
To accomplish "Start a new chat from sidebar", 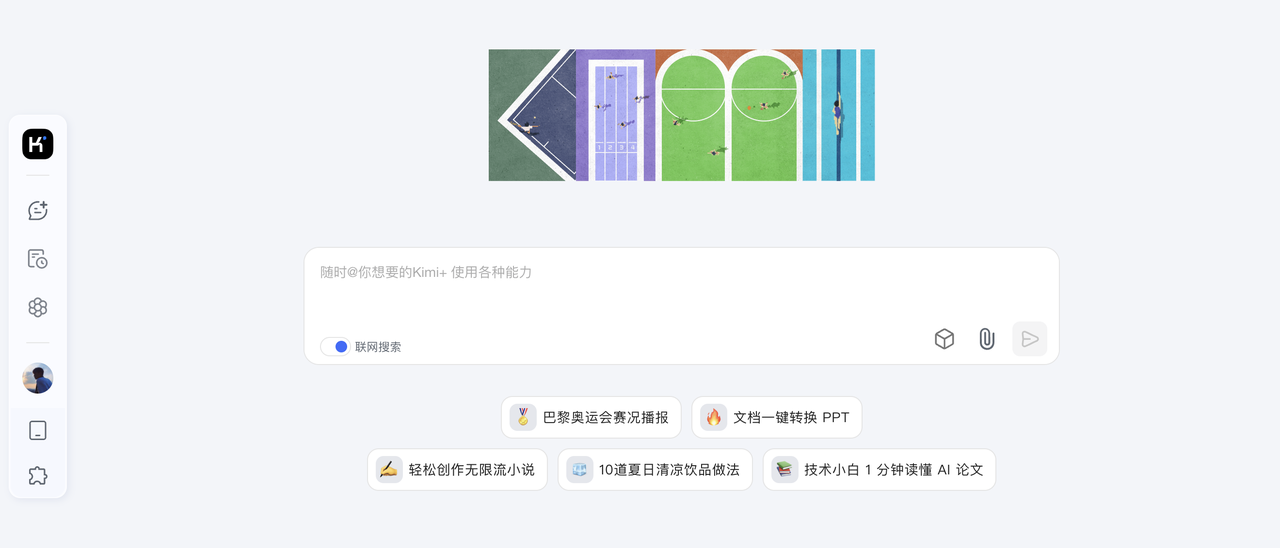I will coord(38,211).
